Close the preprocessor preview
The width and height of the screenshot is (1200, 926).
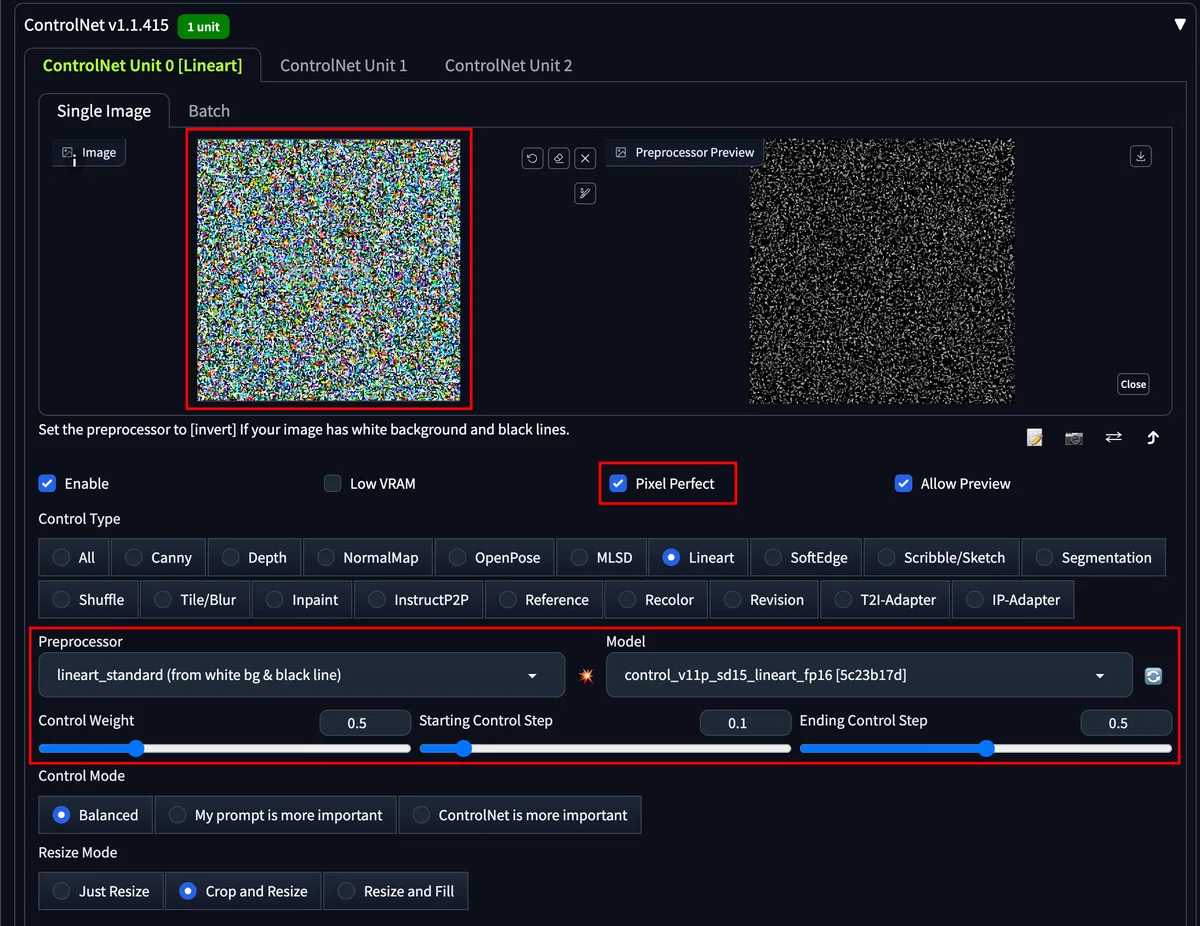pyautogui.click(x=1133, y=384)
